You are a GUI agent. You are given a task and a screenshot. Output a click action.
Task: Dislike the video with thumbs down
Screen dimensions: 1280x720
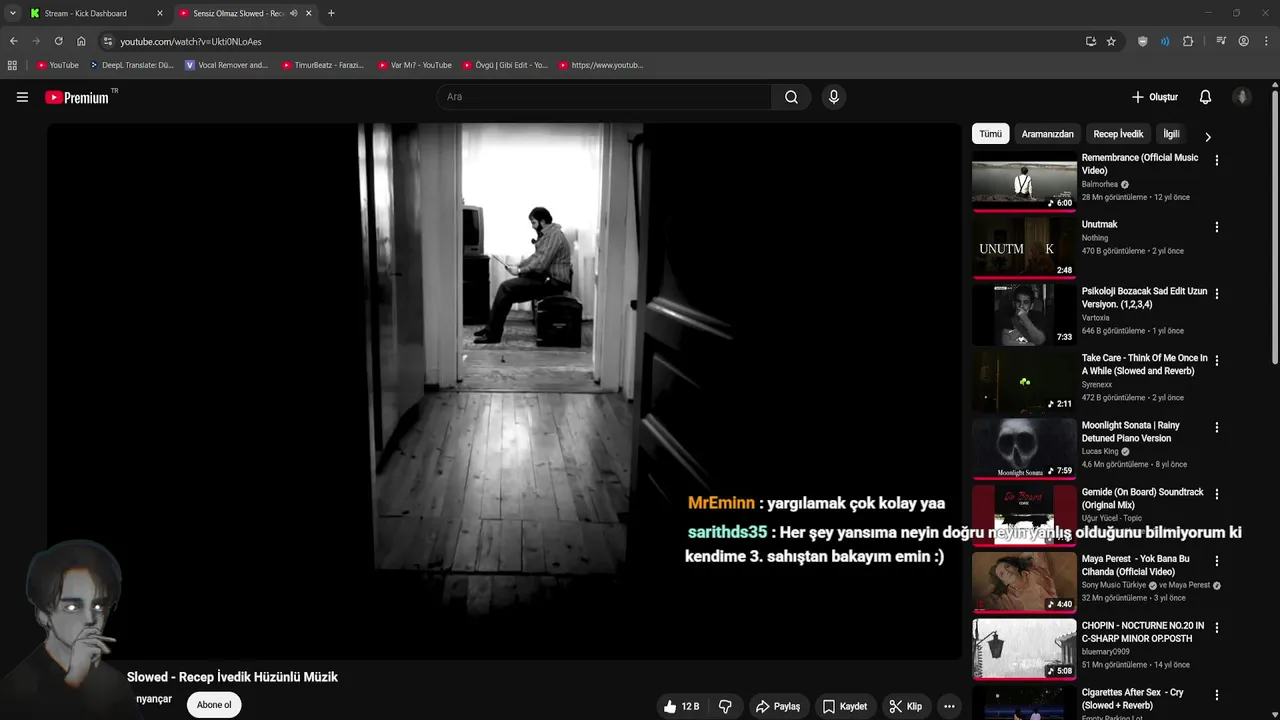(725, 706)
